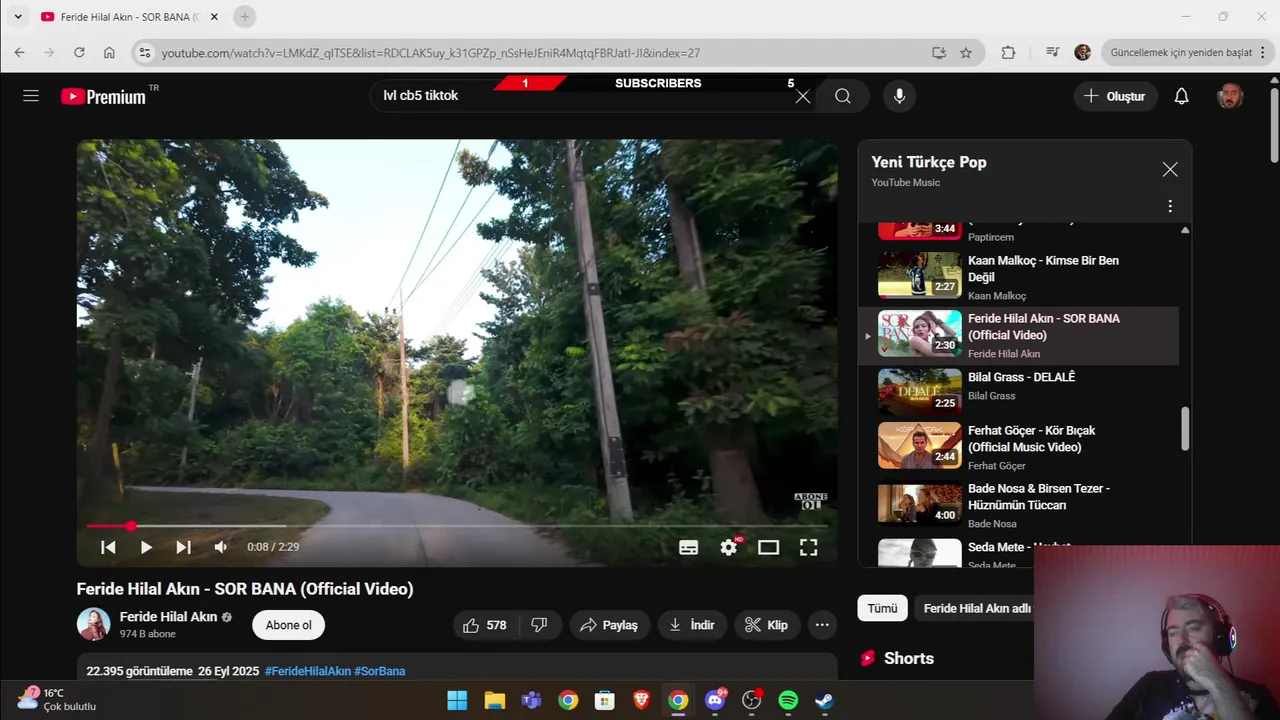Open #FerideHilalAkın hashtag link

pos(308,671)
